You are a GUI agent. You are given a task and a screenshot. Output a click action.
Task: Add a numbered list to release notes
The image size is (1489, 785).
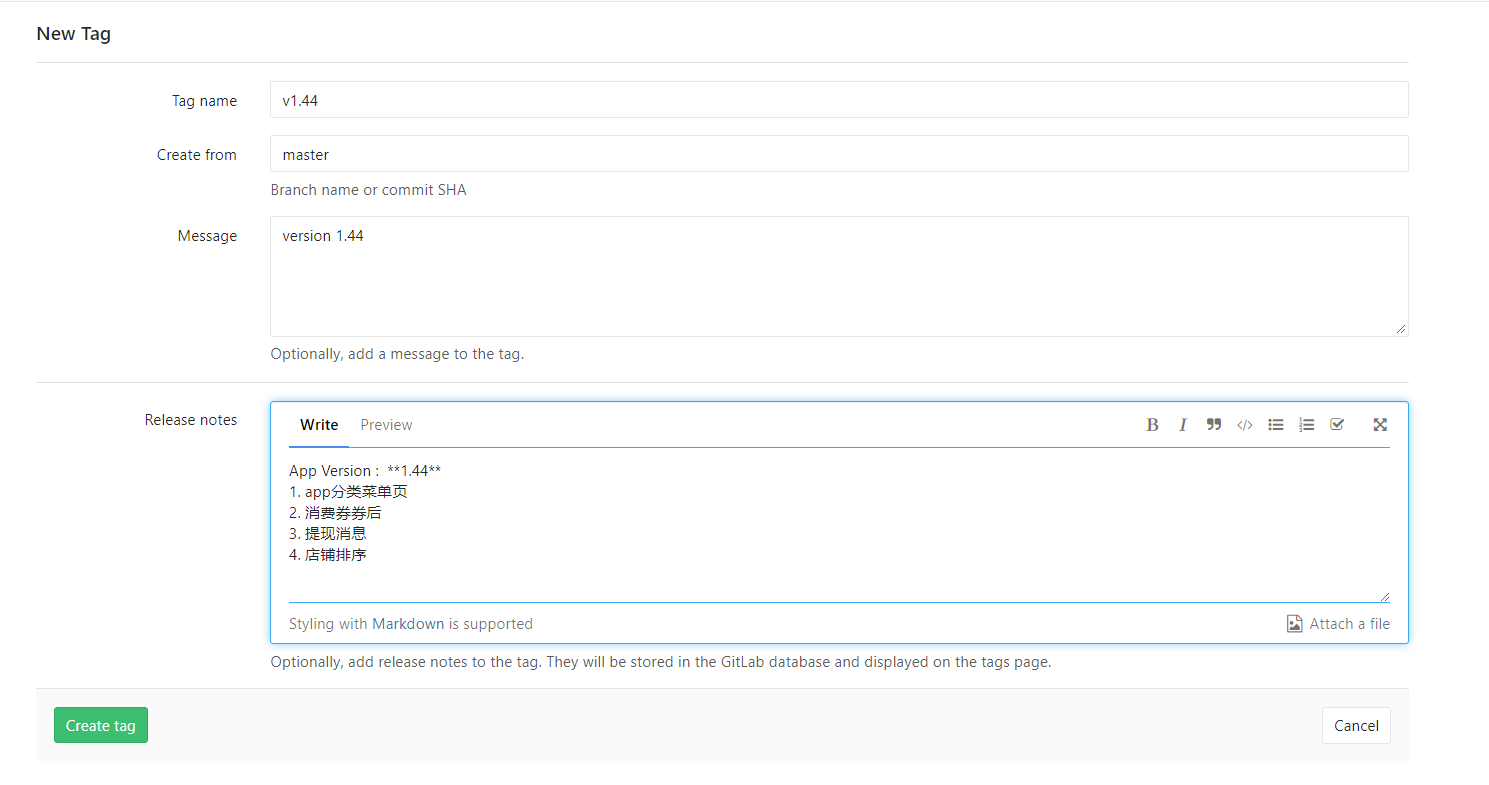(x=1307, y=425)
